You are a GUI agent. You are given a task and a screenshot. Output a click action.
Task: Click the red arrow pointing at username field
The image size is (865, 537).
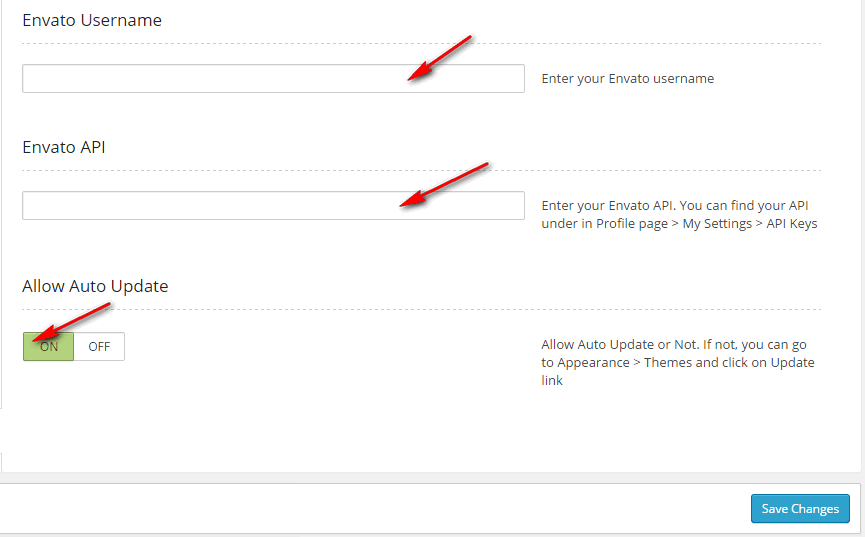[440, 59]
